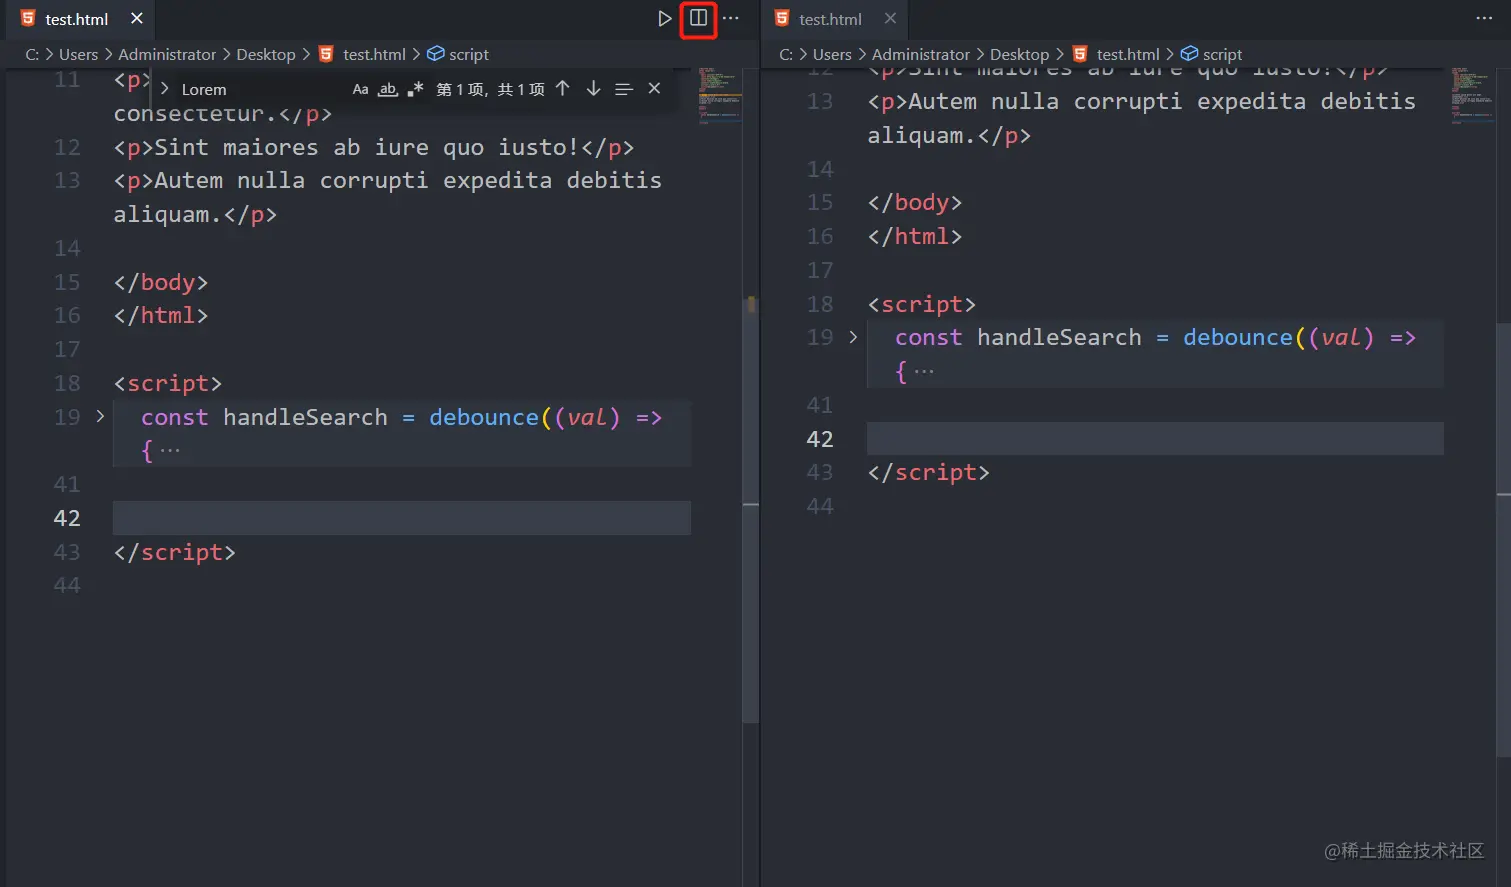This screenshot has width=1511, height=887.
Task: Expand folded line 19 in right editor
Action: [x=853, y=337]
